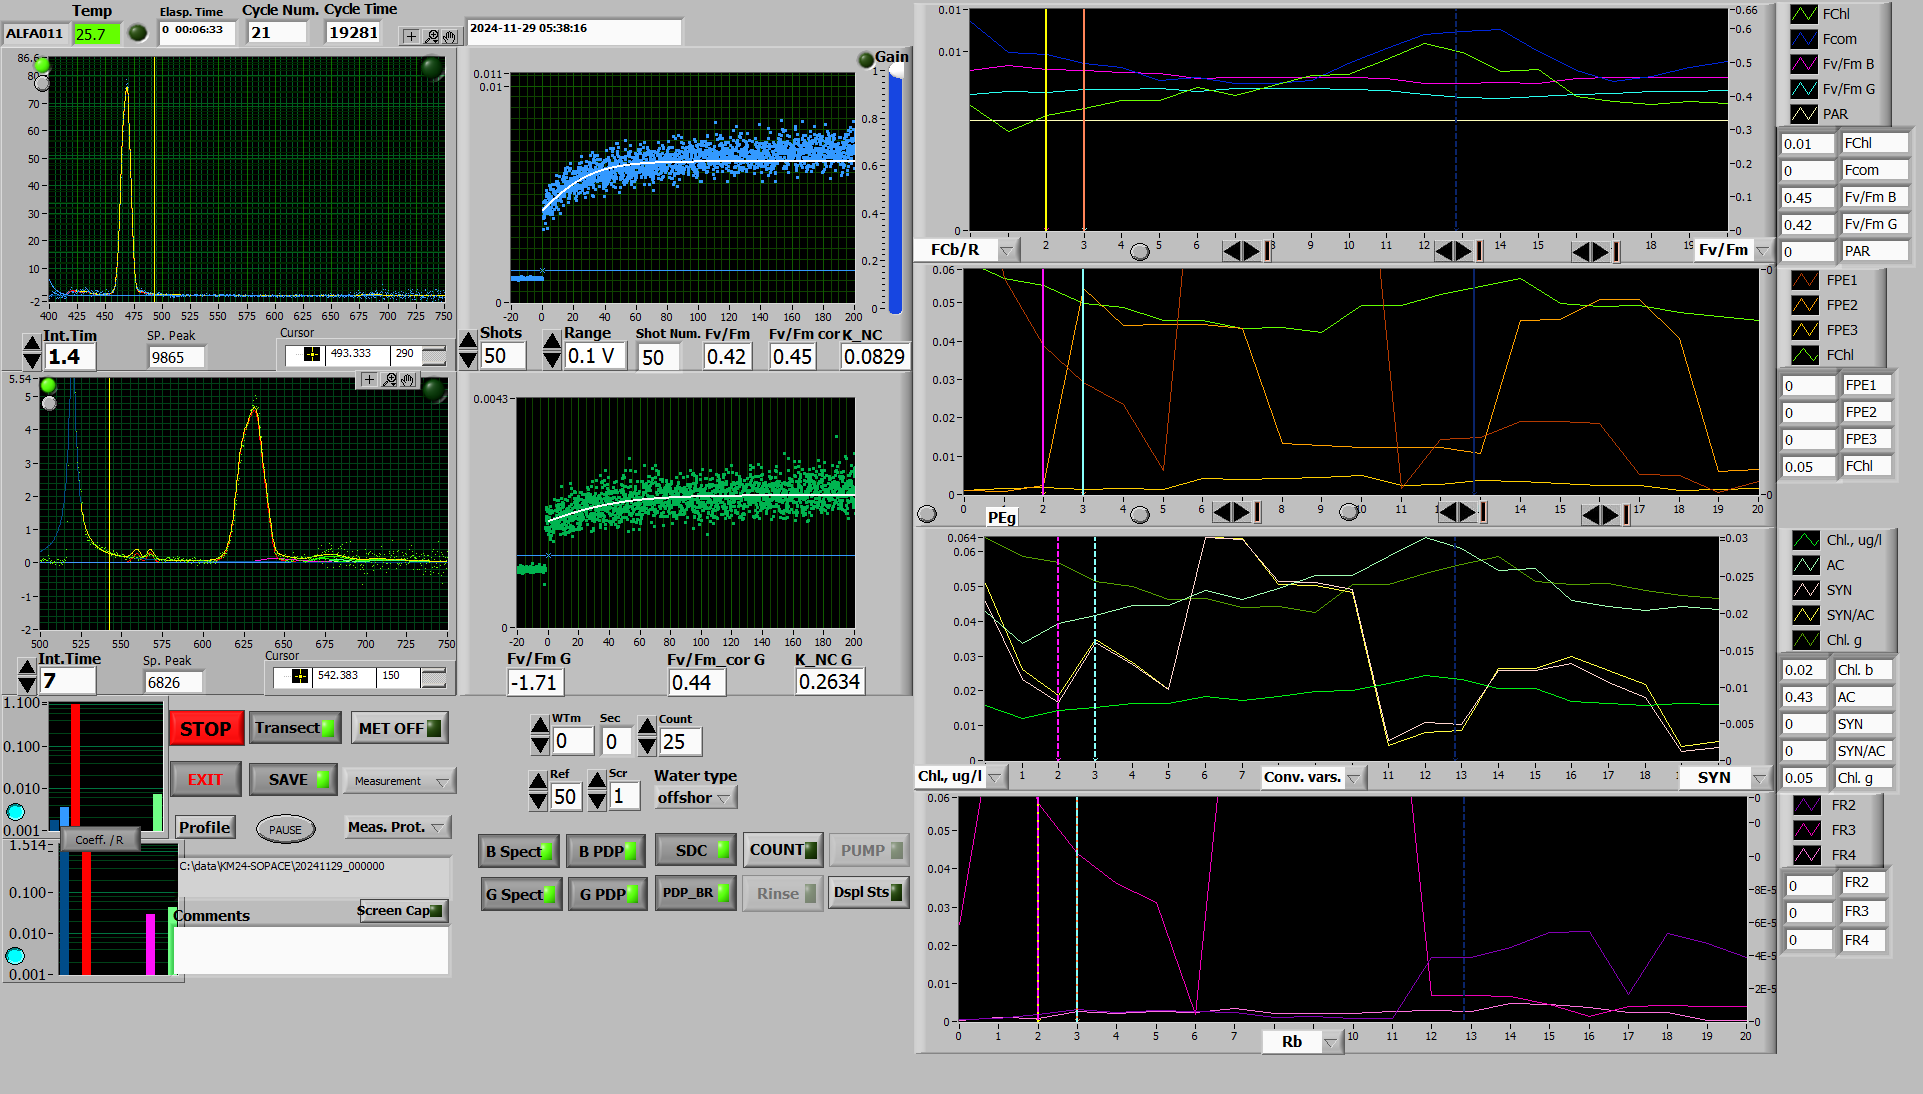The width and height of the screenshot is (1923, 1094).
Task: Open the Meas. Prot. dropdown
Action: click(397, 827)
